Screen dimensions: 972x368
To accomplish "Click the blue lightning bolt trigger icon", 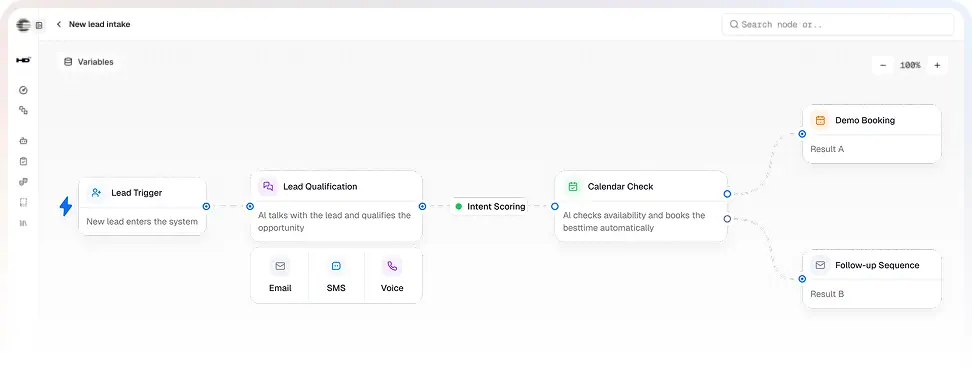I will pos(66,206).
